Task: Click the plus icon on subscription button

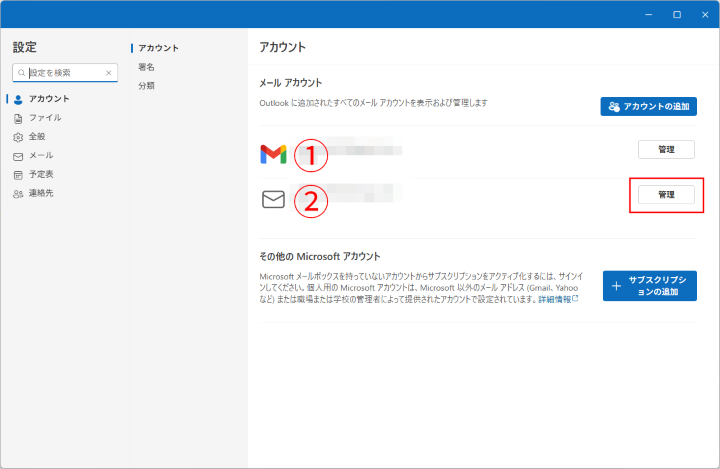Action: coord(617,286)
